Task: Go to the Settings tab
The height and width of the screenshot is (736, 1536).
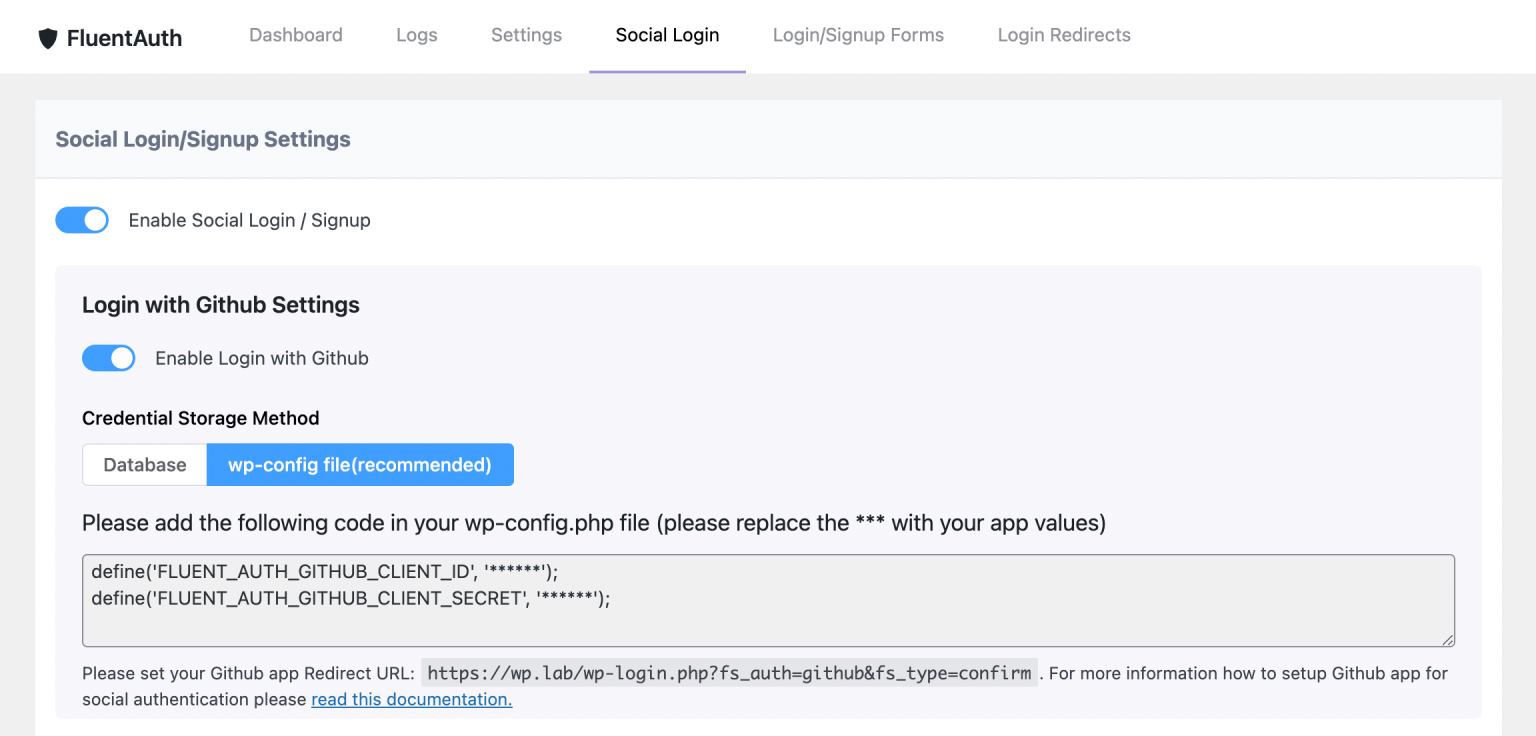Action: point(526,35)
